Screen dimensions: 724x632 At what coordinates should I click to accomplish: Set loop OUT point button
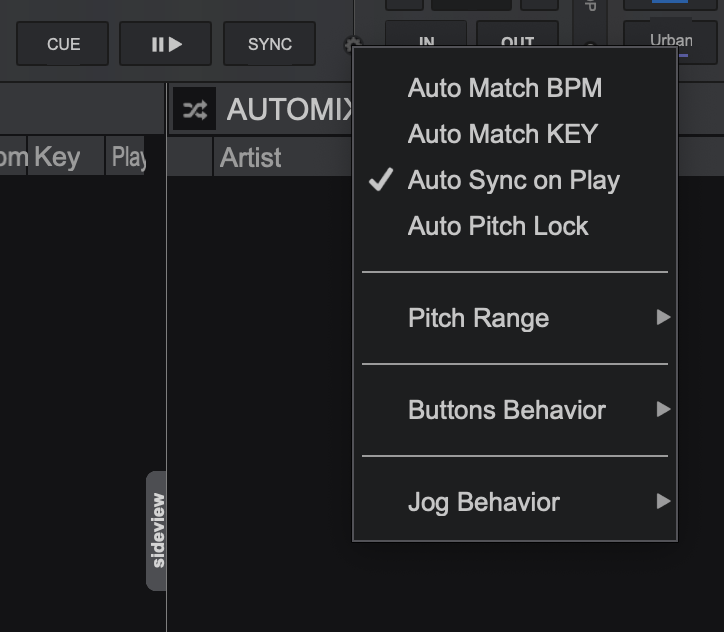pyautogui.click(x=517, y=35)
